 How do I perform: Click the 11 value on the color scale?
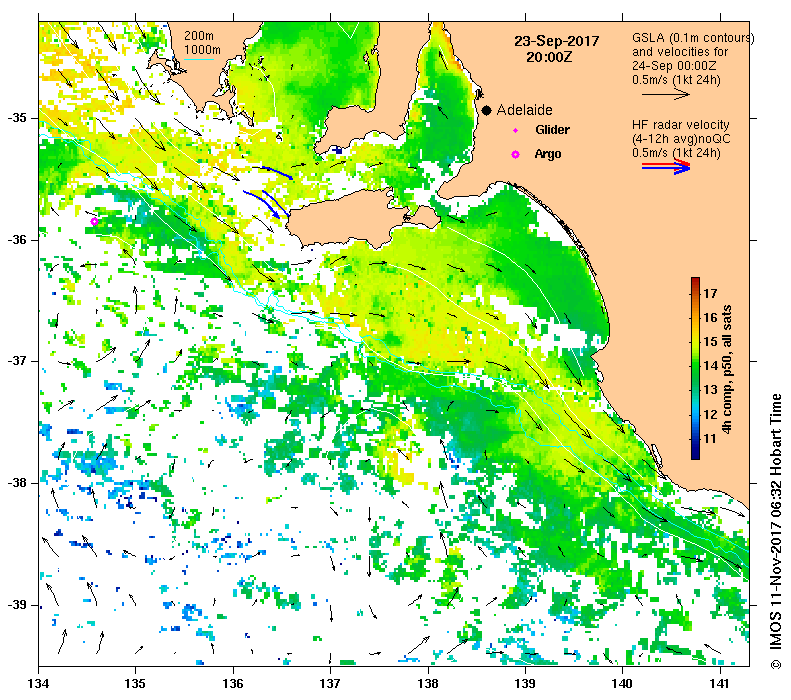point(710,438)
